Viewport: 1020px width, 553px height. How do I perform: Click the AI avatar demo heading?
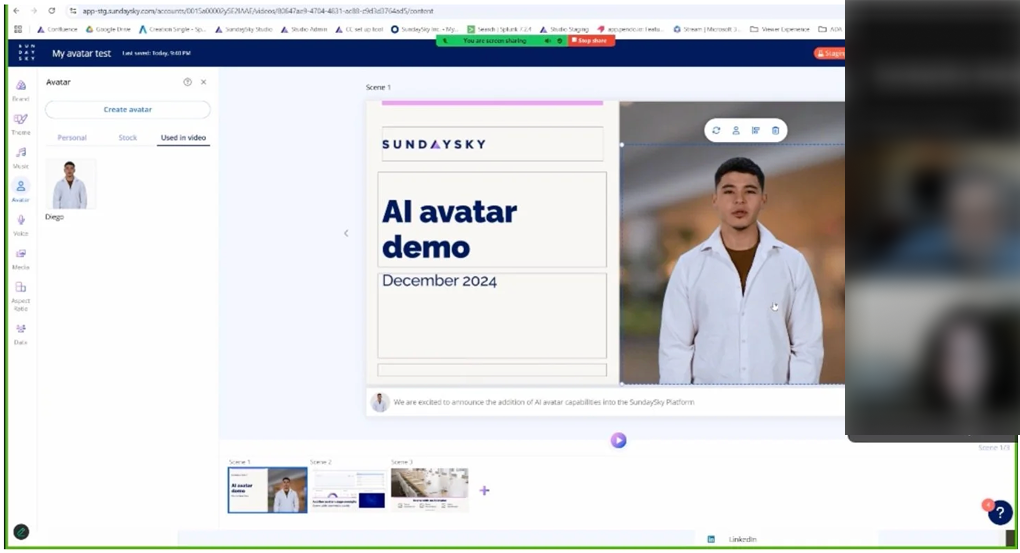(x=450, y=229)
